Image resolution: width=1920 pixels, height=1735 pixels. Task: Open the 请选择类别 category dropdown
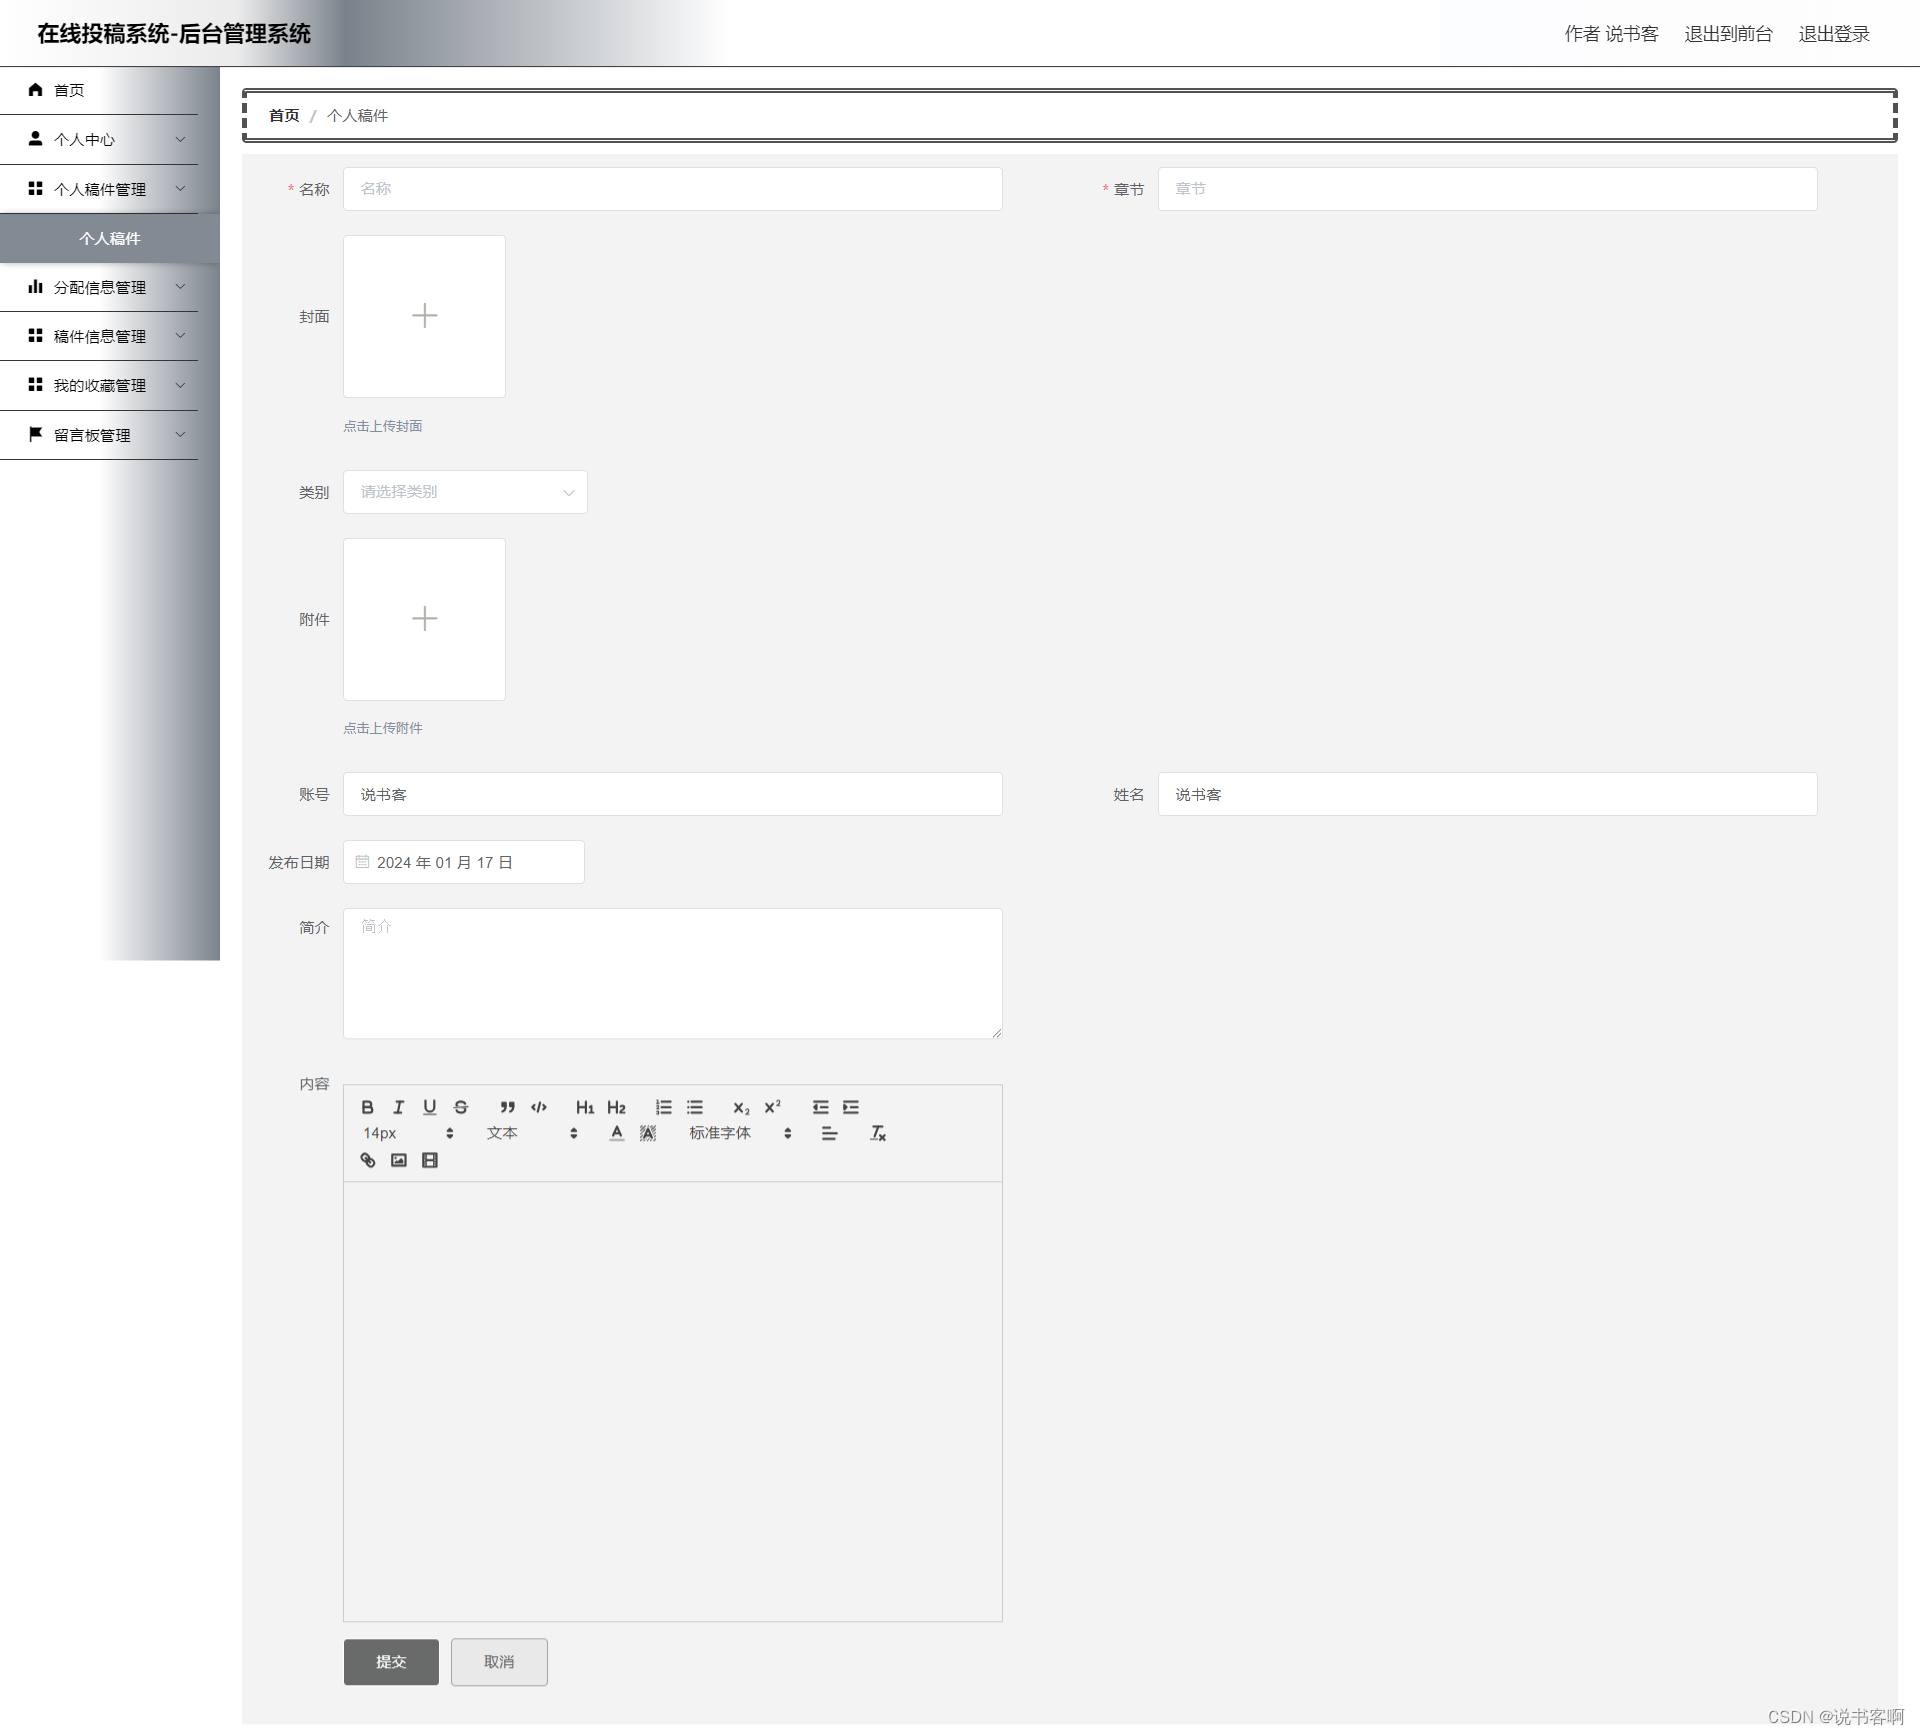click(465, 492)
